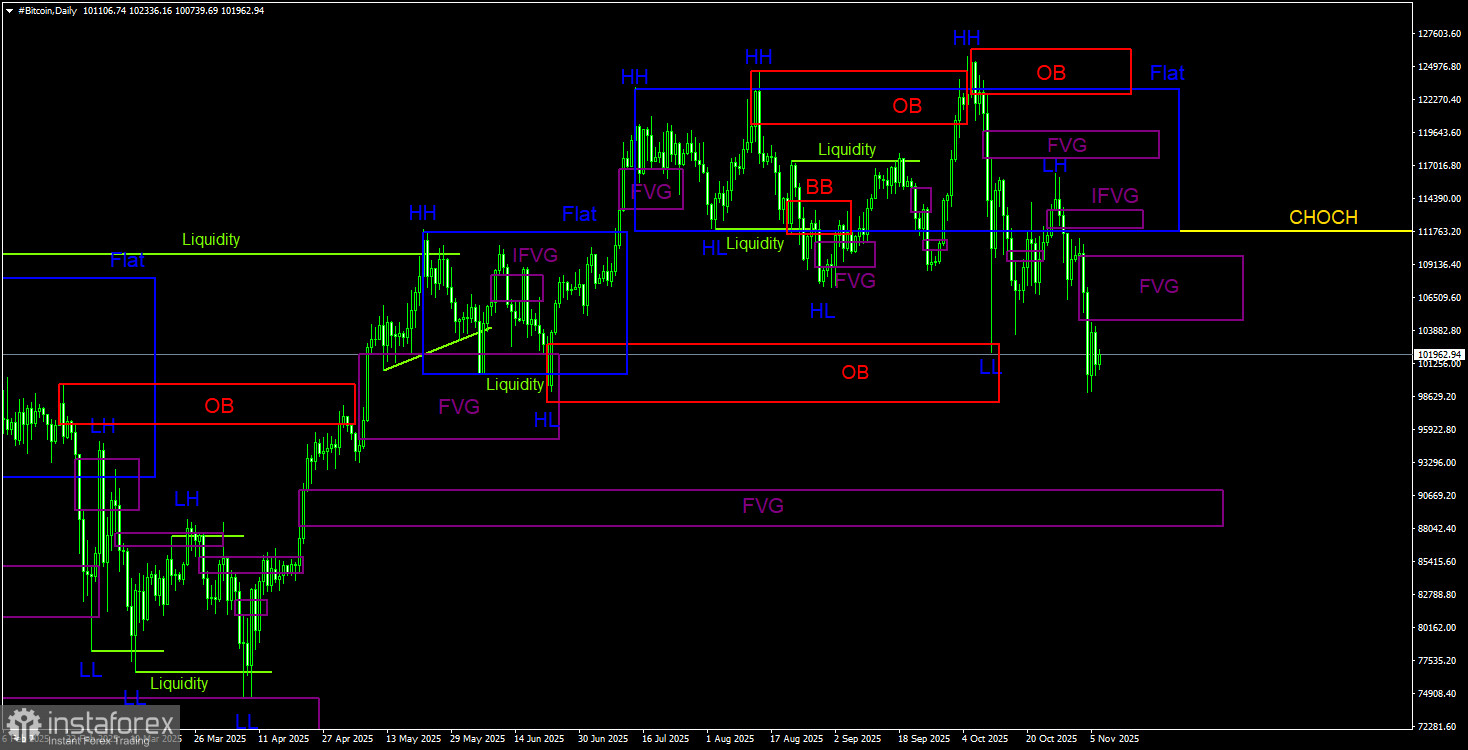Screen dimensions: 1468x750
Task: Click the price axis value 106509.60
Action: point(1440,298)
